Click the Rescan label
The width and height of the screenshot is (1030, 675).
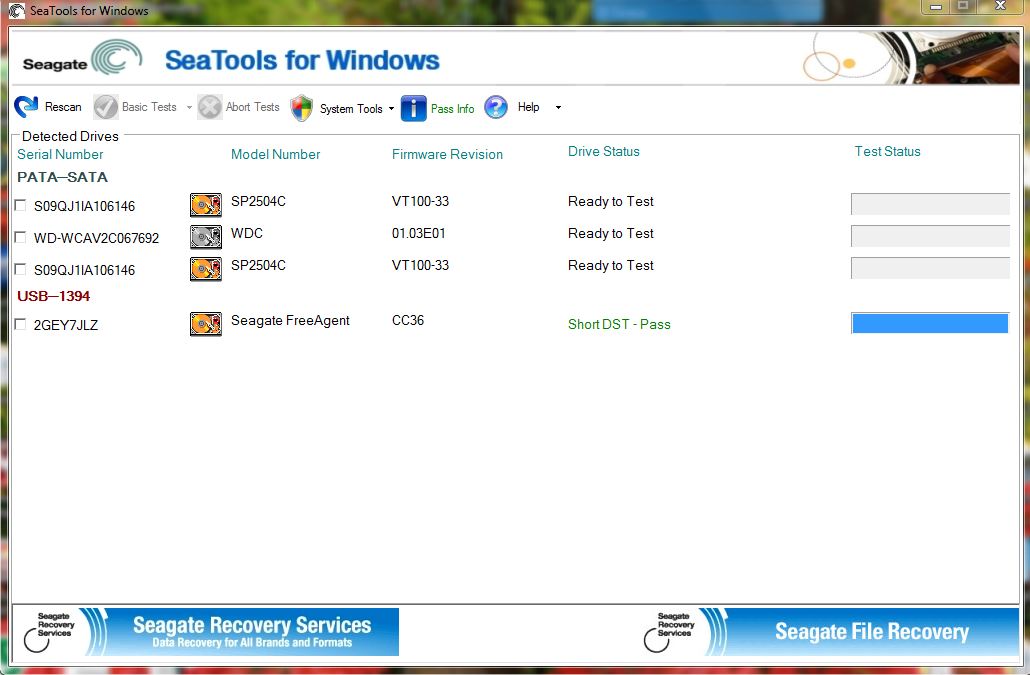(63, 107)
